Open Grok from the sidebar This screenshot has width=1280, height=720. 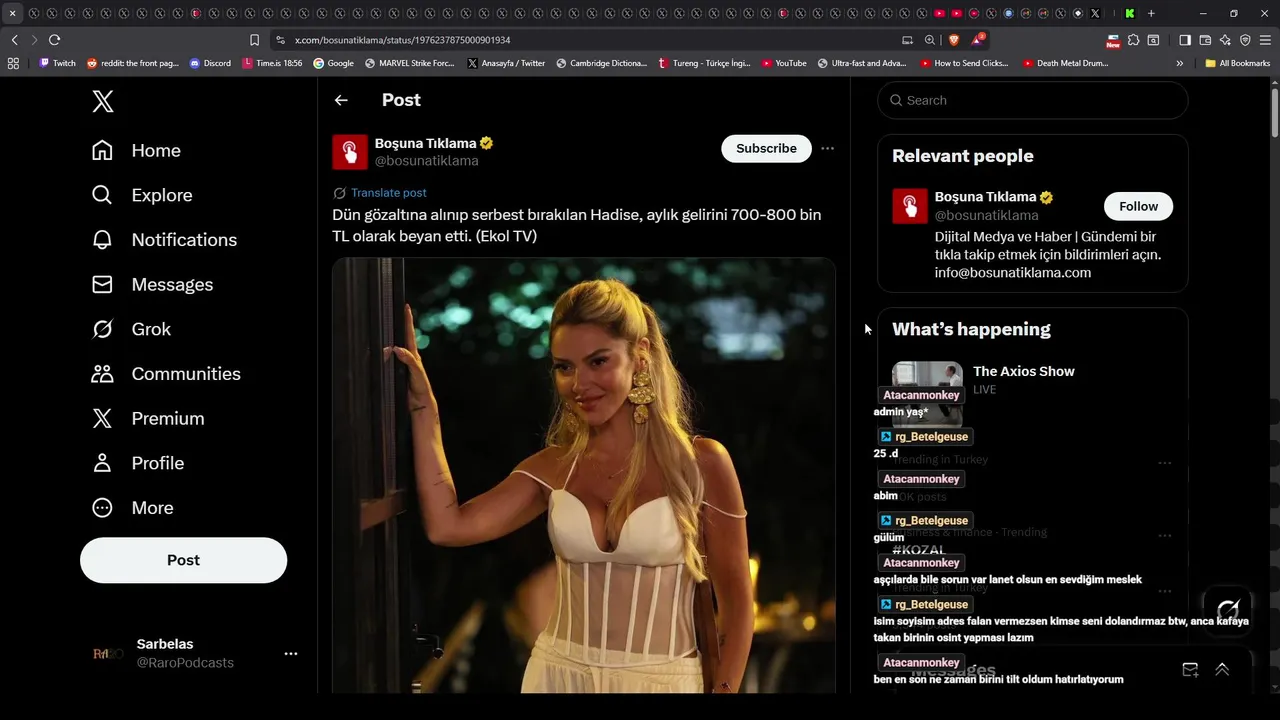pyautogui.click(x=131, y=329)
